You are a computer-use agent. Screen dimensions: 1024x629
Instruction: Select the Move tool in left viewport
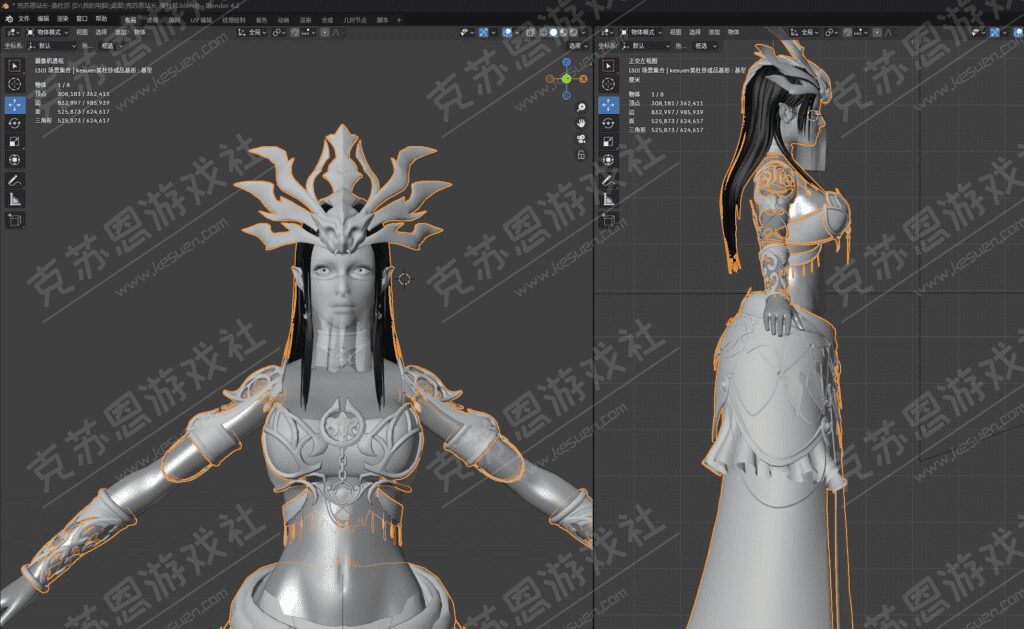(15, 103)
